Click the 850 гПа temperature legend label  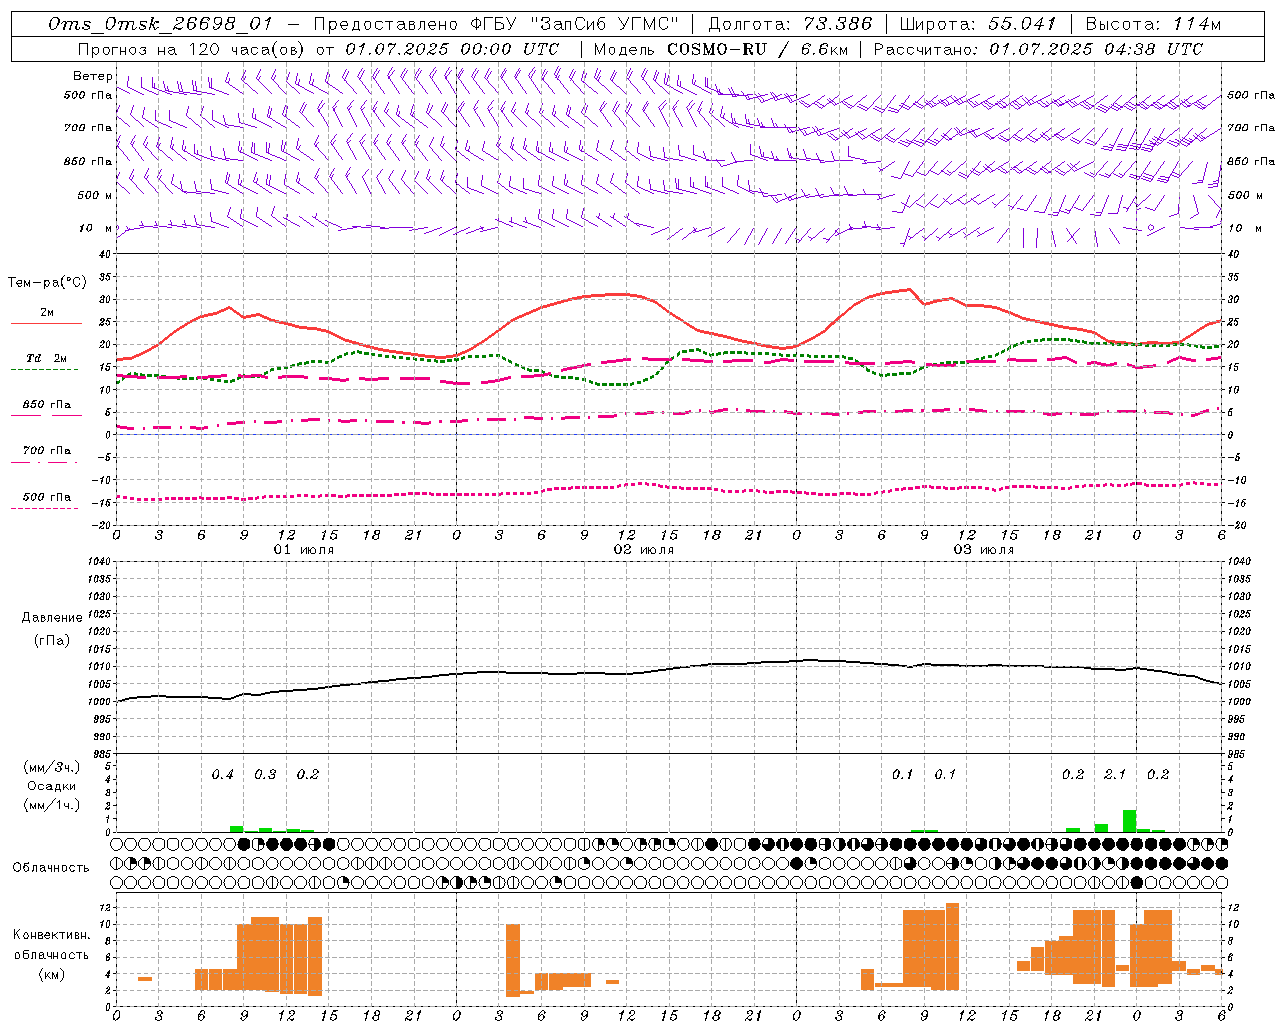(47, 405)
